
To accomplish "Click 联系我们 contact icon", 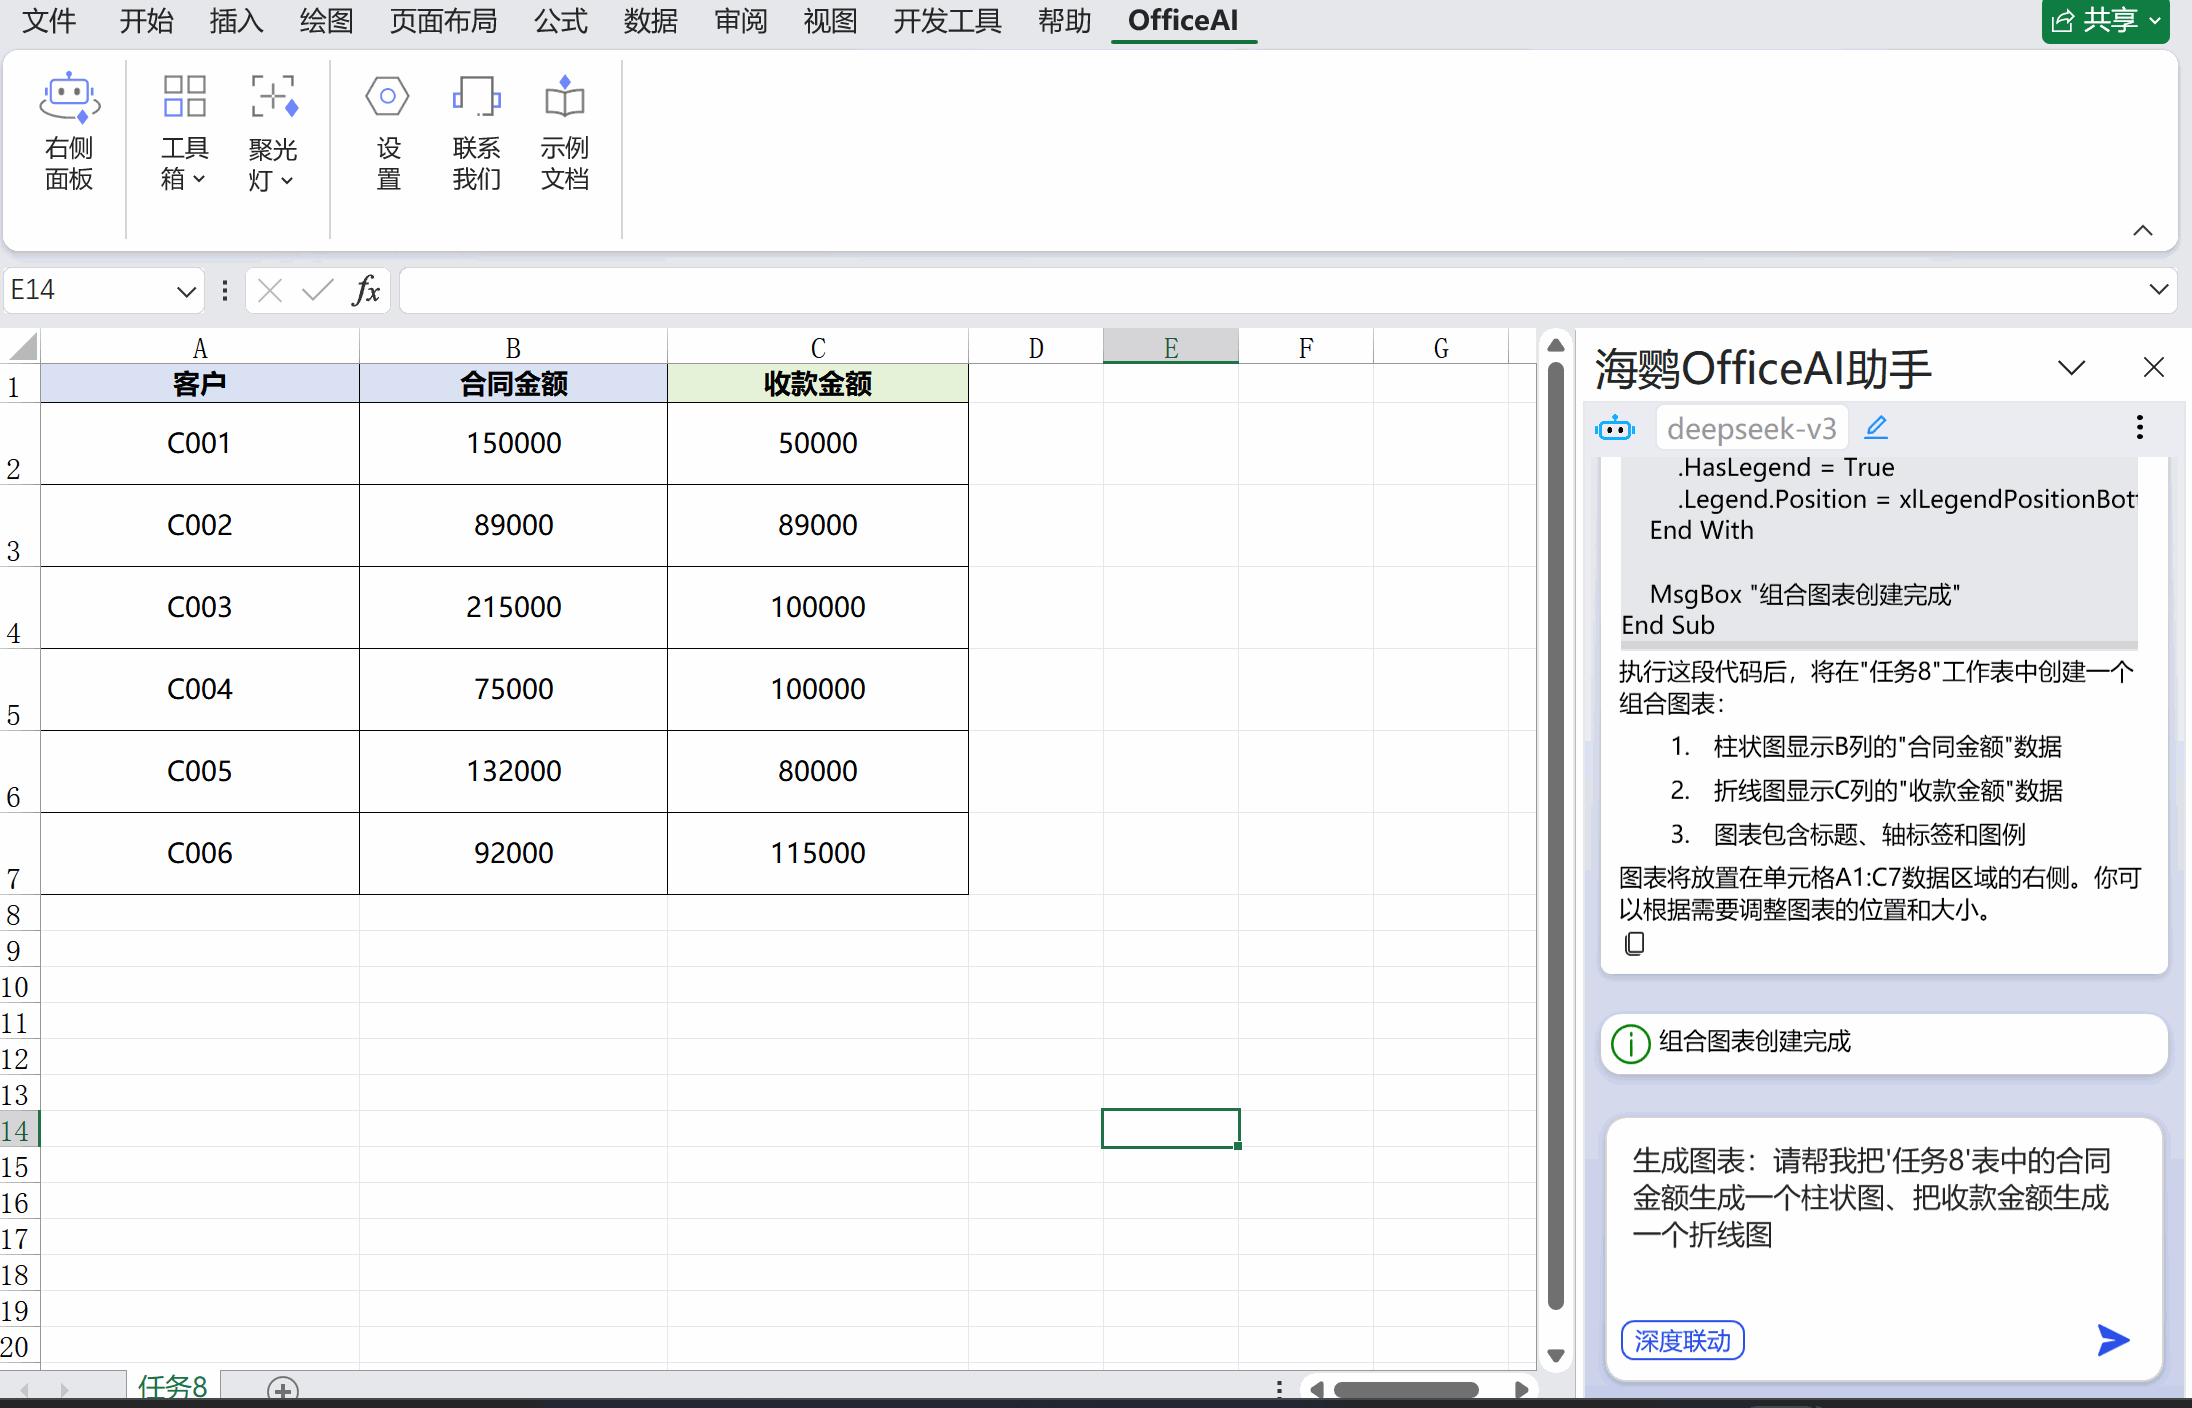I will (476, 98).
